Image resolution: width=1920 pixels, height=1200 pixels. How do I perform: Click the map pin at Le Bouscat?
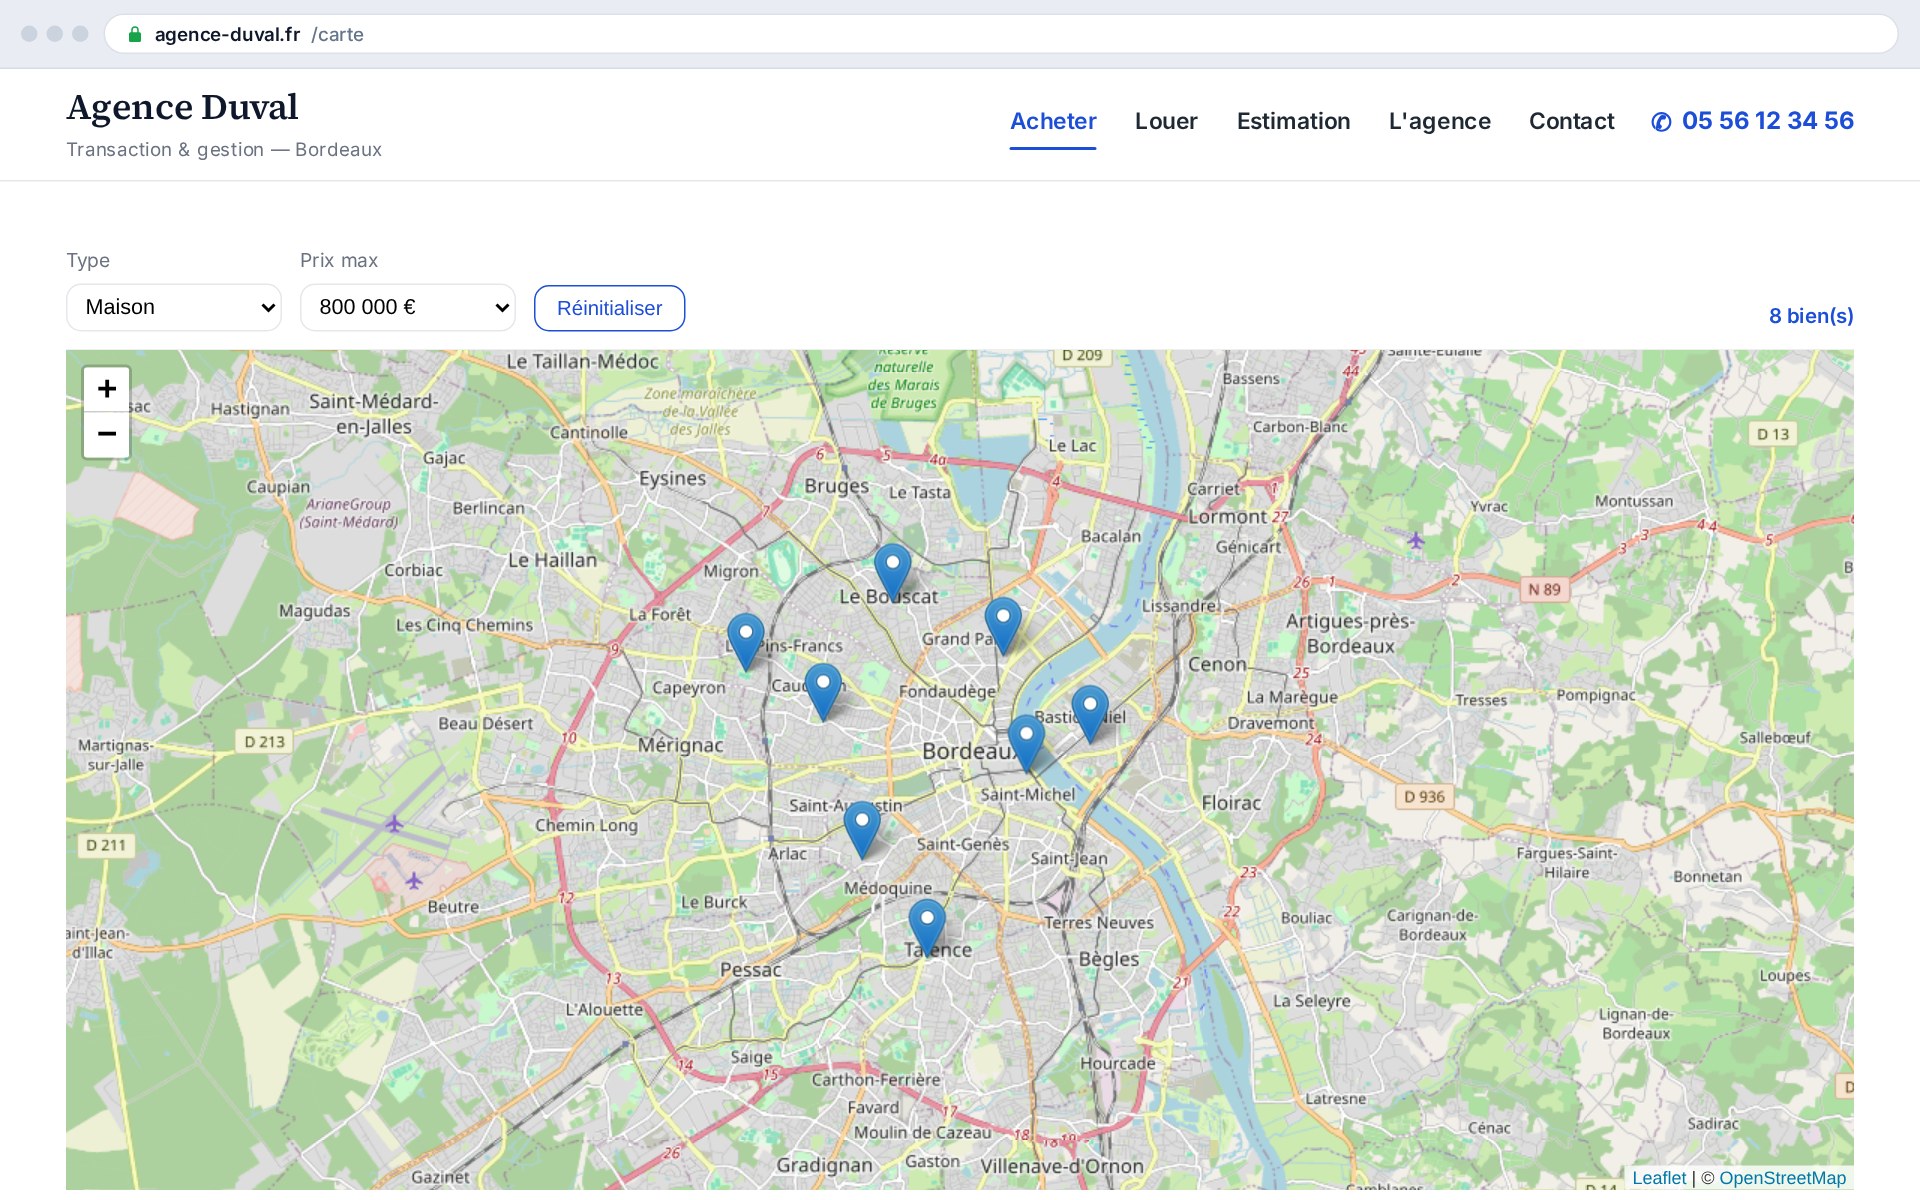(x=892, y=573)
